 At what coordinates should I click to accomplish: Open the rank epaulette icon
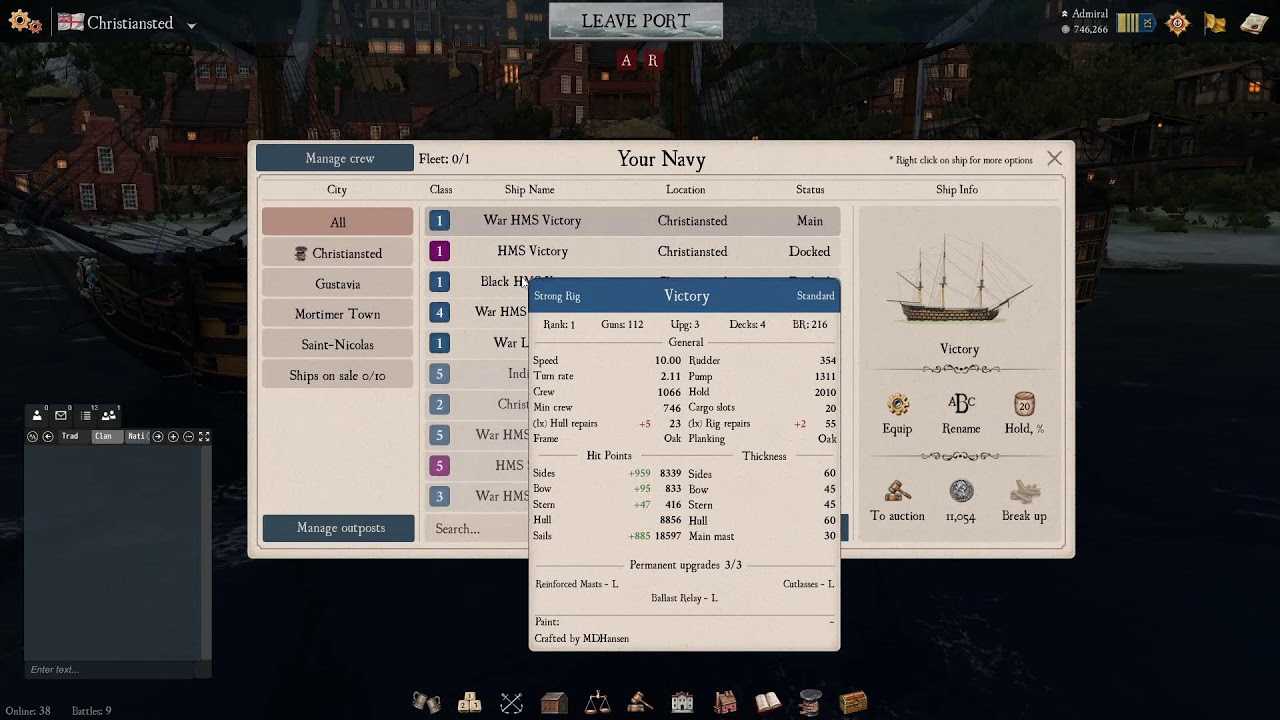pyautogui.click(x=1136, y=22)
